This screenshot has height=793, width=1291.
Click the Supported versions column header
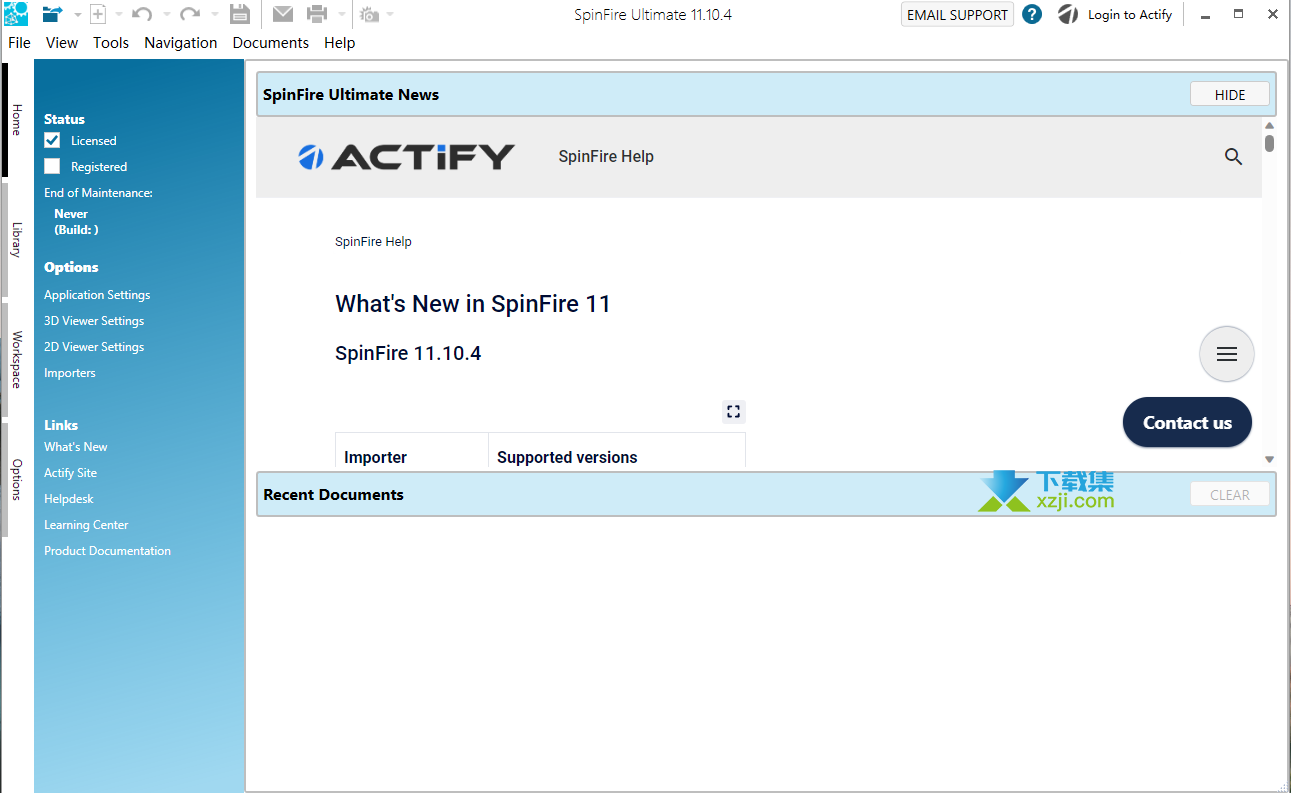point(567,457)
